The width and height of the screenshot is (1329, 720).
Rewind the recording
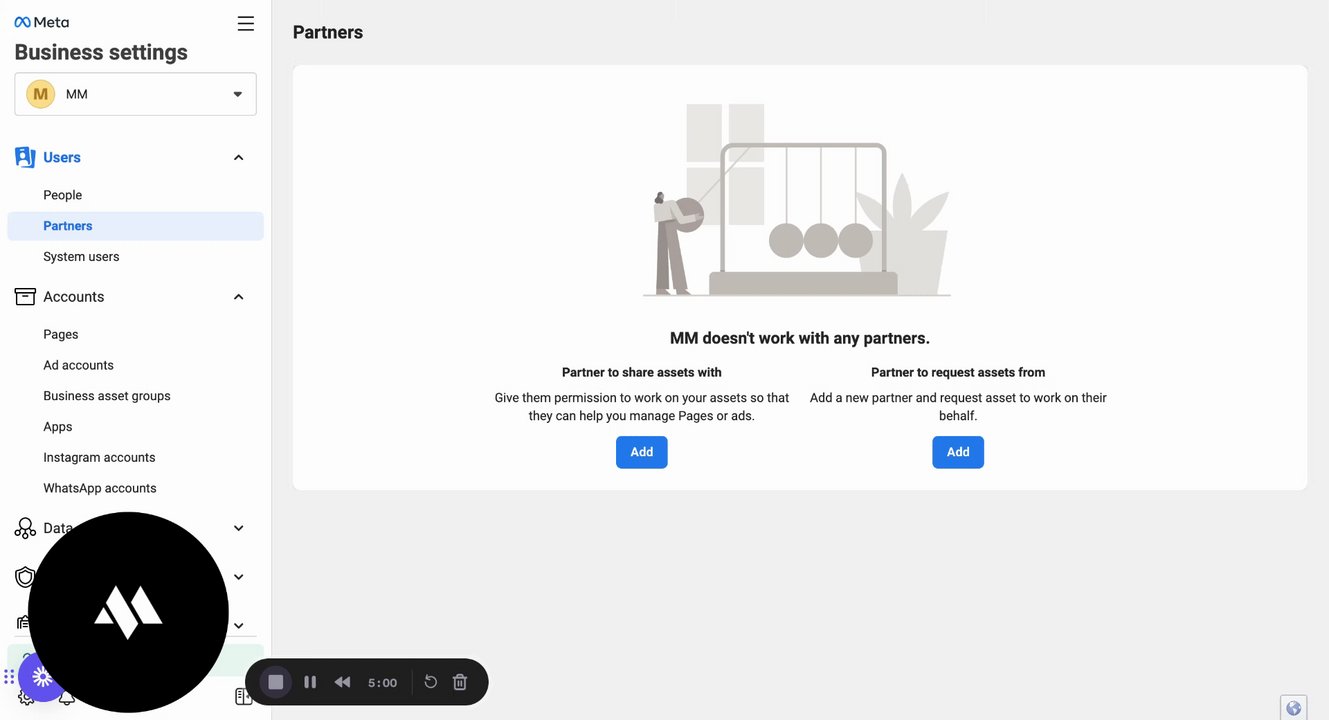coord(342,682)
